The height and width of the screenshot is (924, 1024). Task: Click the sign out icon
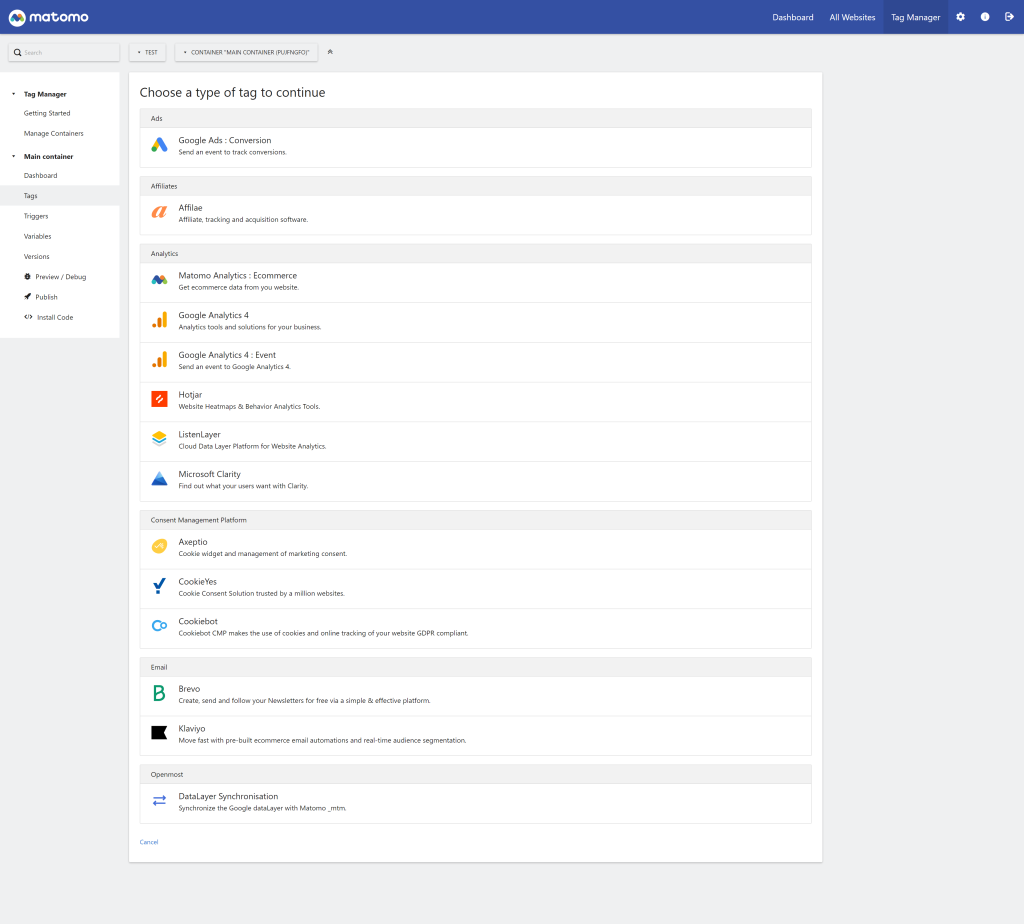coord(1009,17)
